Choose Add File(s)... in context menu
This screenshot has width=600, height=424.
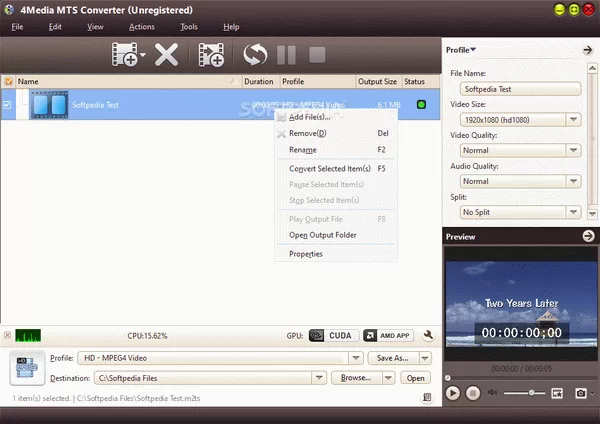pyautogui.click(x=336, y=117)
